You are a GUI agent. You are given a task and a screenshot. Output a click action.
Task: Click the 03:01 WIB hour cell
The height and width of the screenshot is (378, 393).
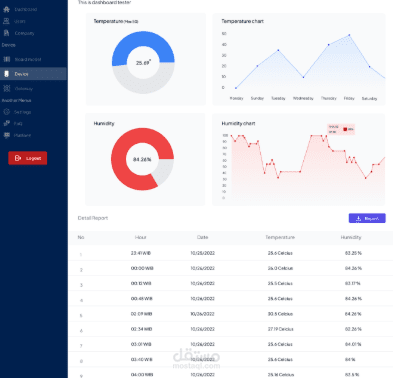[x=141, y=344]
